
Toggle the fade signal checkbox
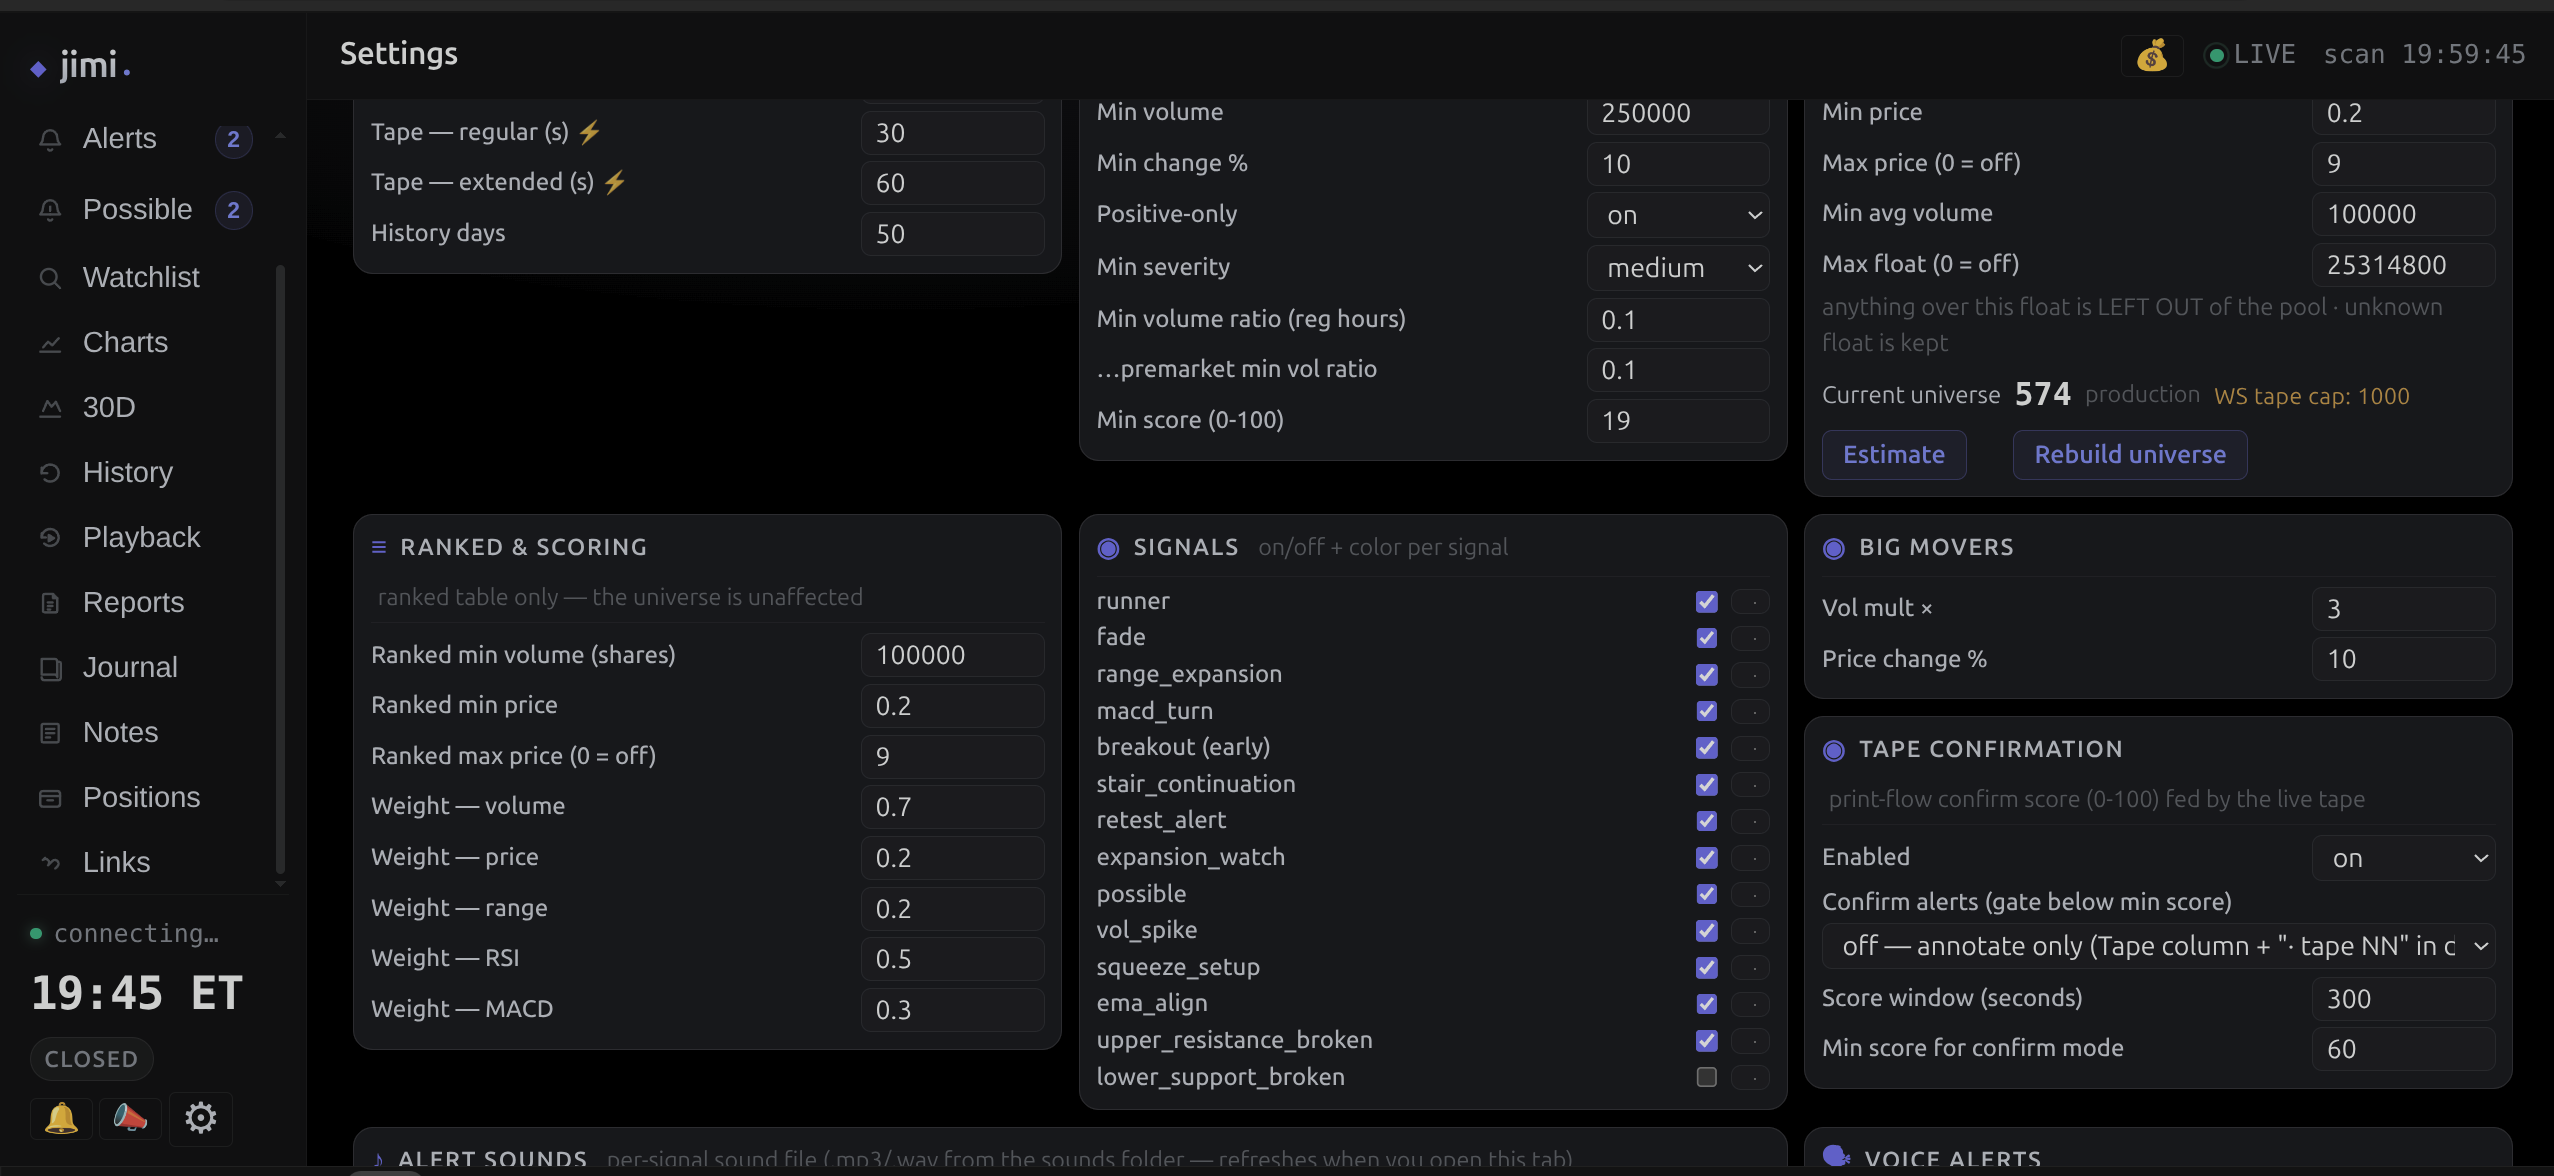(1707, 638)
